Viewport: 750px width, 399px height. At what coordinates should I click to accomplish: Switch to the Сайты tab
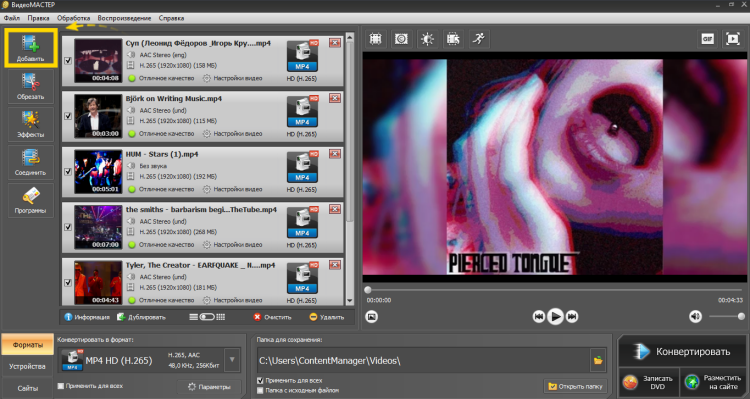27,388
